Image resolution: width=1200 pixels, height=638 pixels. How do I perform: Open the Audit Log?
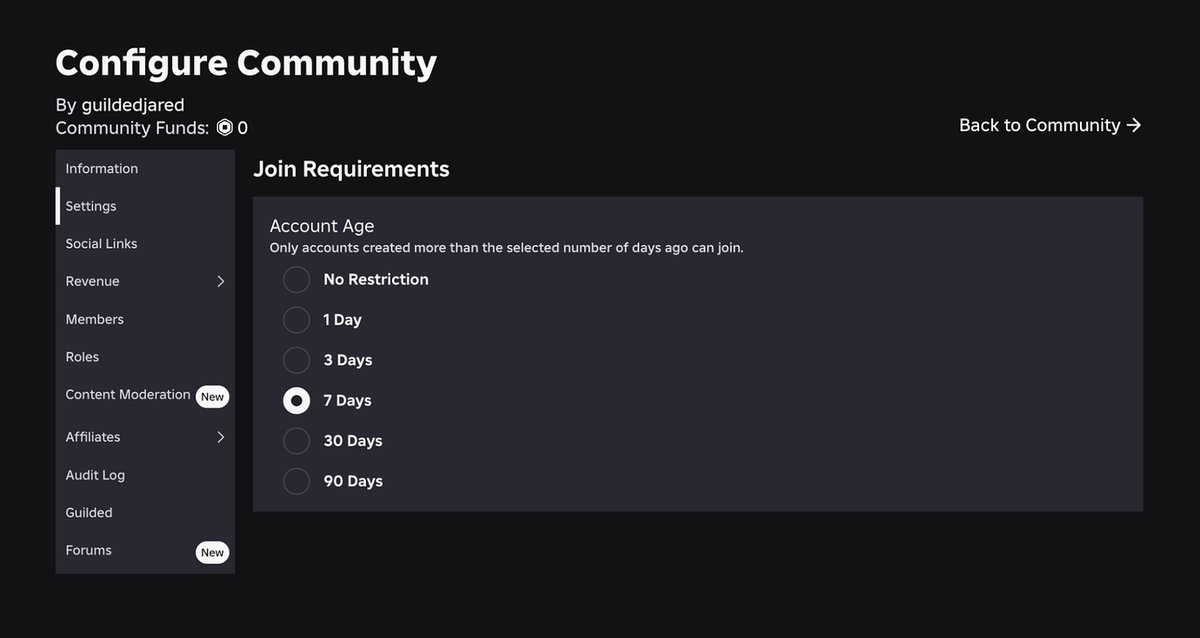[x=95, y=474]
